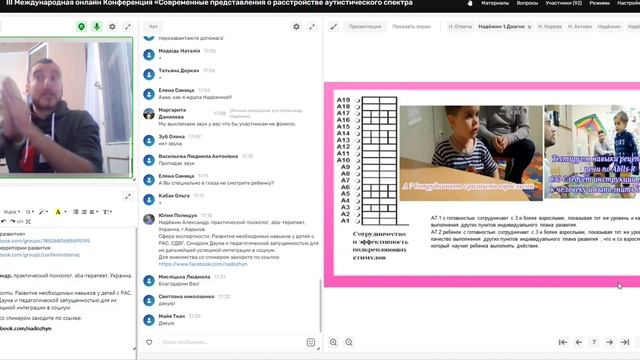Click the raised hand icon in top bar
Viewport: 640px width, 360px height.
point(470,3)
